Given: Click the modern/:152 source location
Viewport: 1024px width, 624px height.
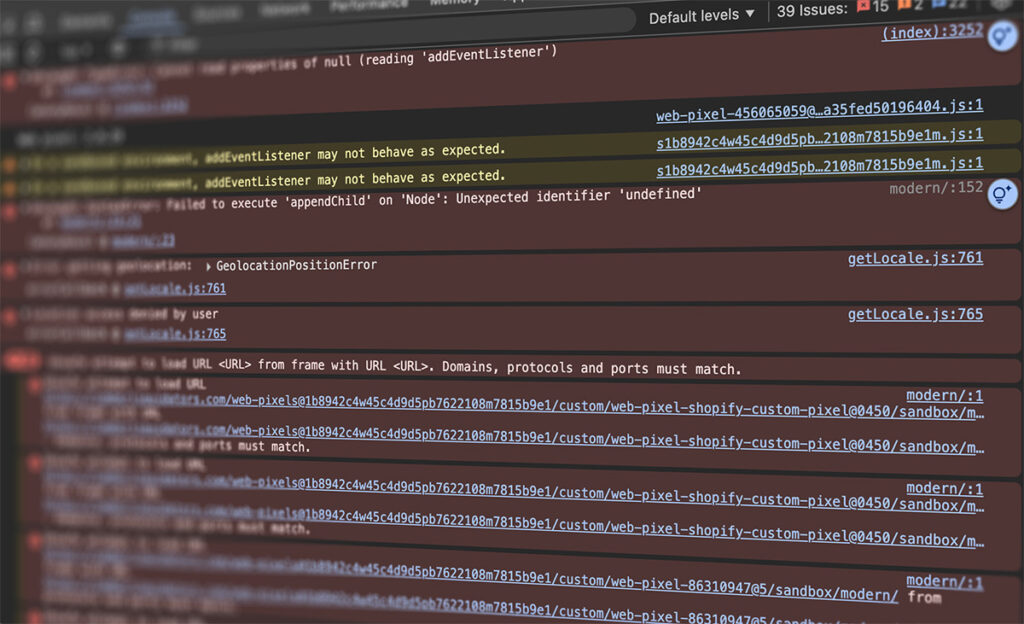Looking at the screenshot, I should point(935,188).
